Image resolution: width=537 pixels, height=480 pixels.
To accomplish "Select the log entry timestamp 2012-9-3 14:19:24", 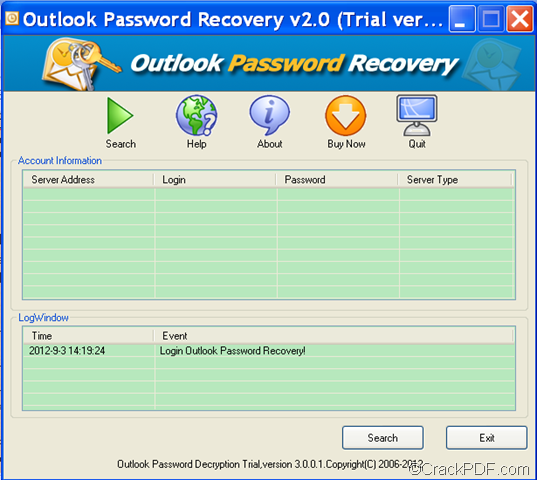I will coord(67,351).
